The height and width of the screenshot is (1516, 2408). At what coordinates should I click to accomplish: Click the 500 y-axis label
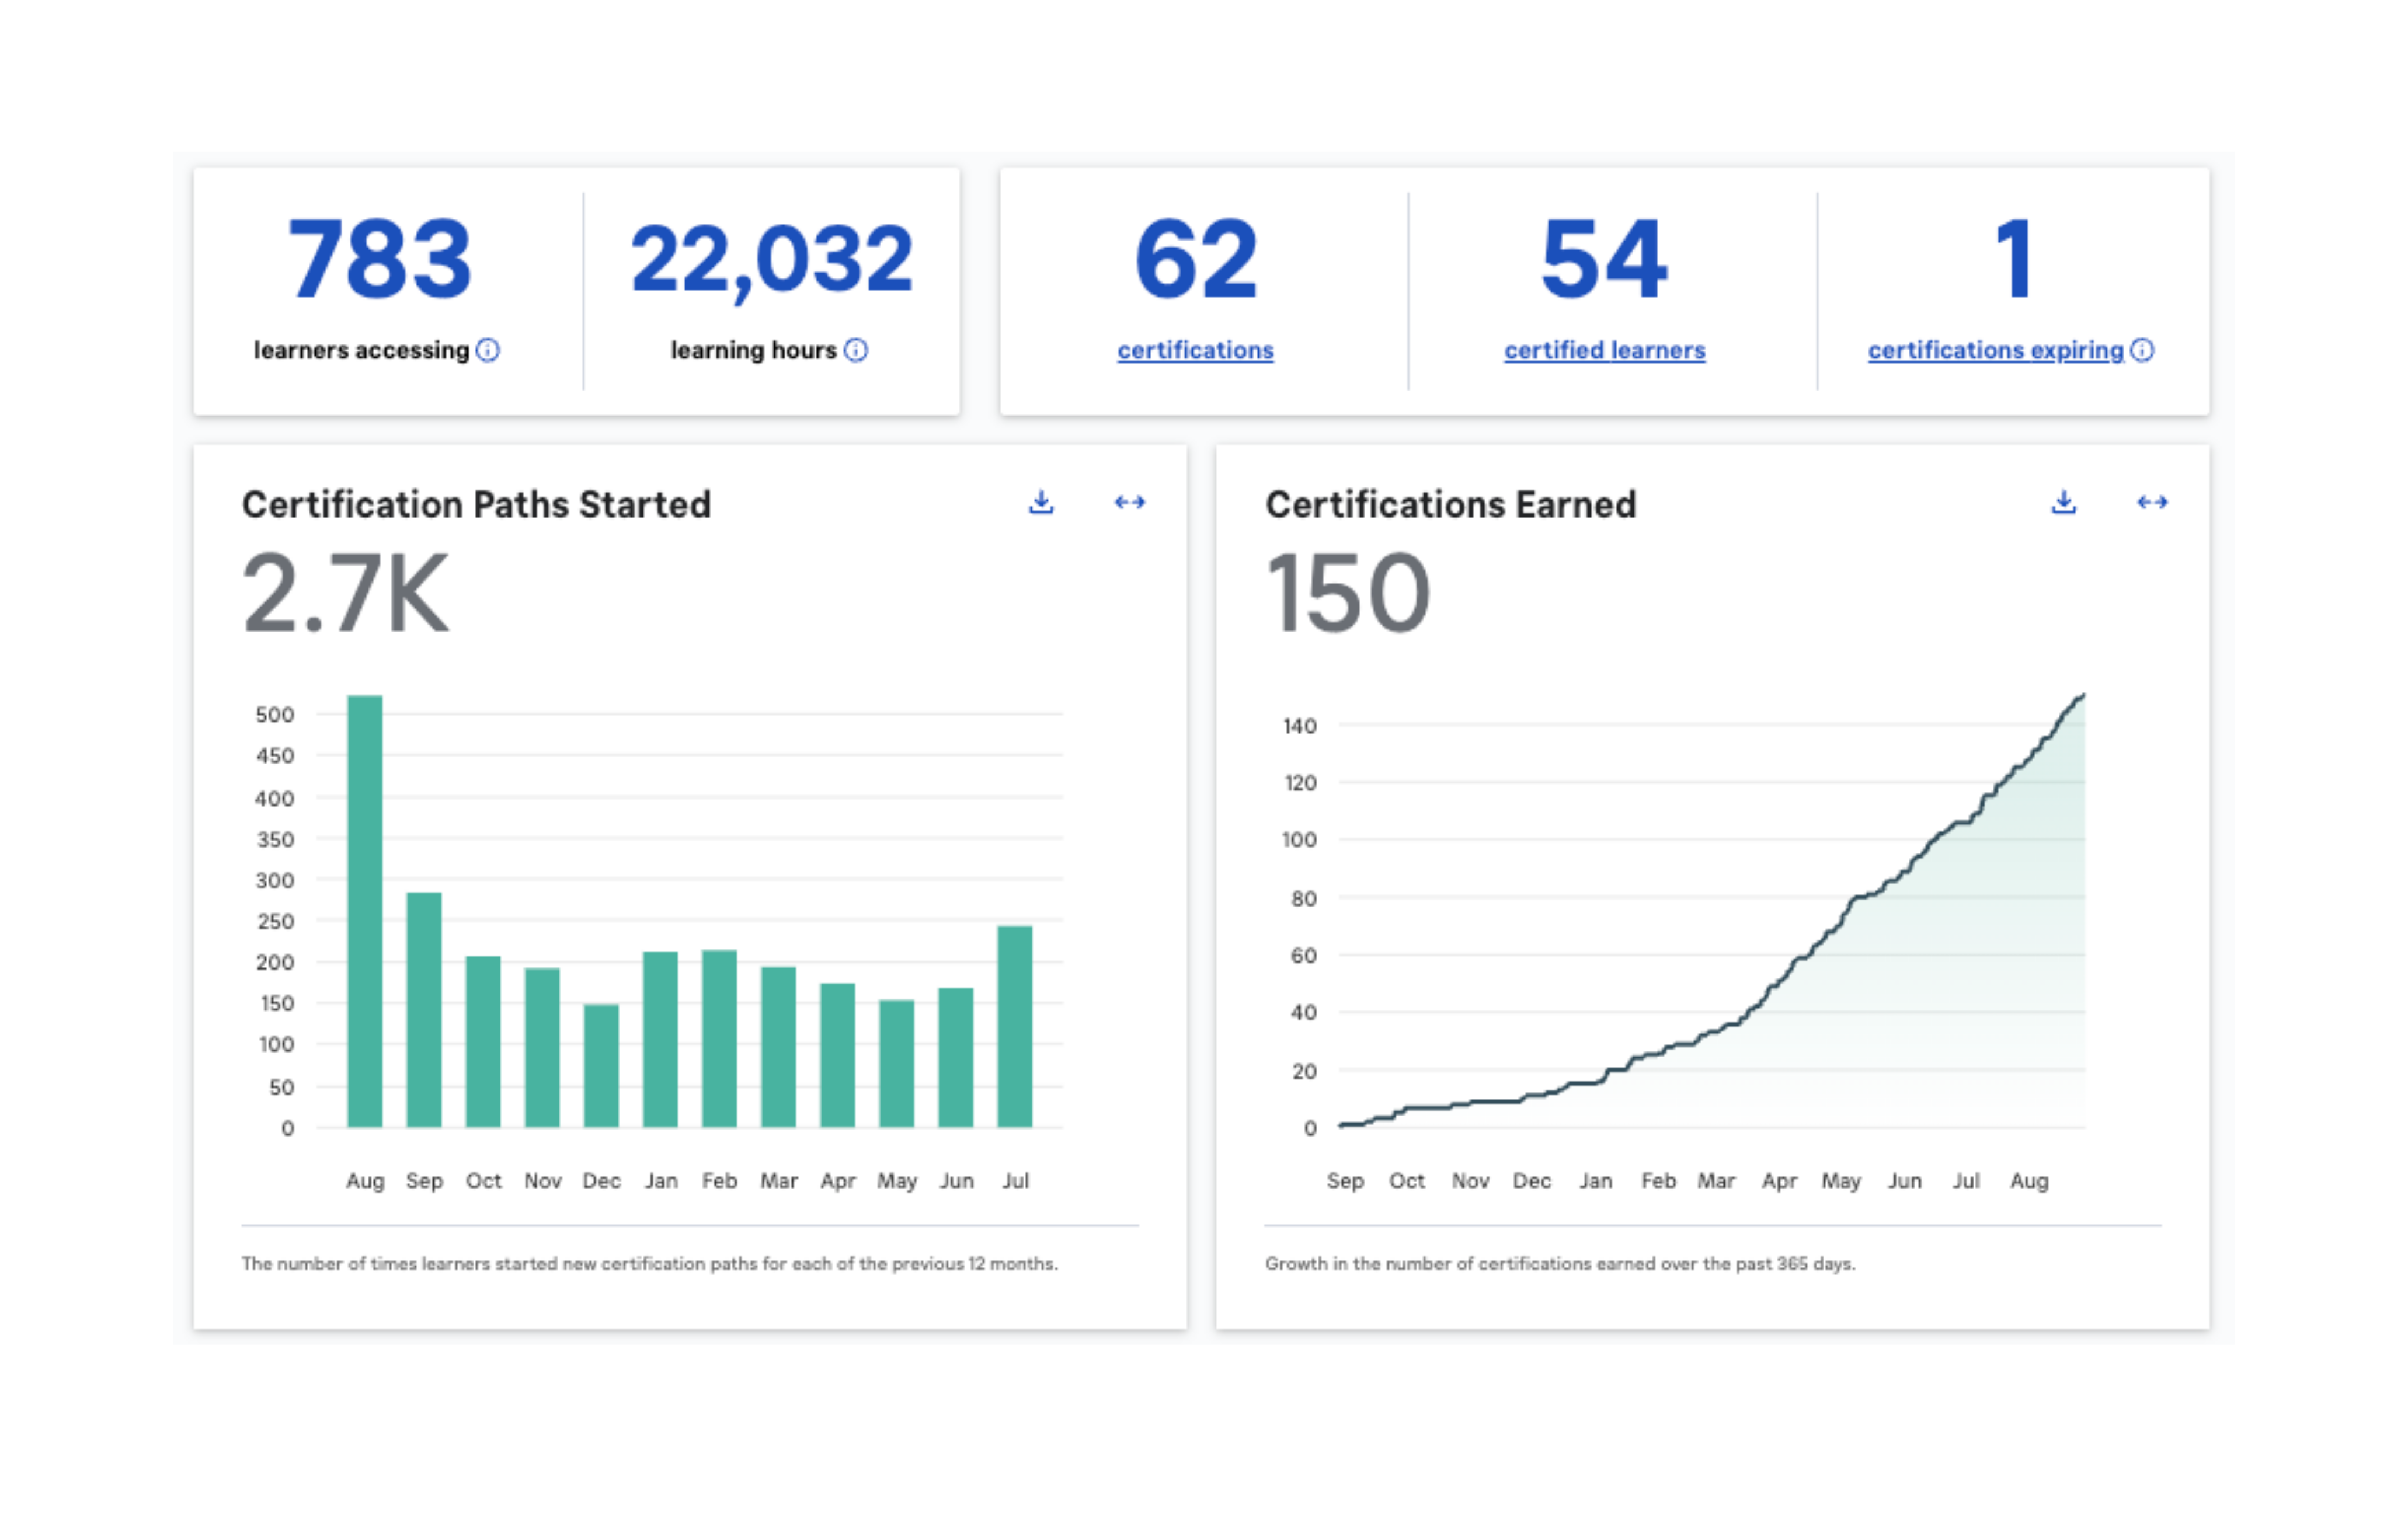[x=275, y=715]
